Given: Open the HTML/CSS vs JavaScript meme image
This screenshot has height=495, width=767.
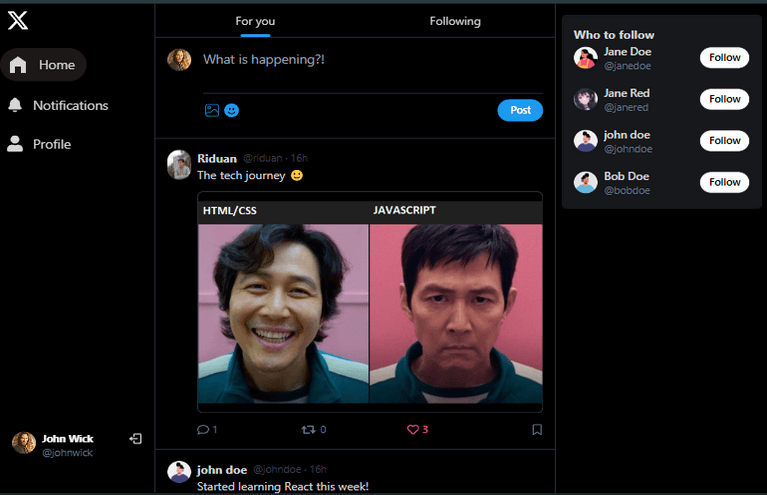Looking at the screenshot, I should pos(370,302).
